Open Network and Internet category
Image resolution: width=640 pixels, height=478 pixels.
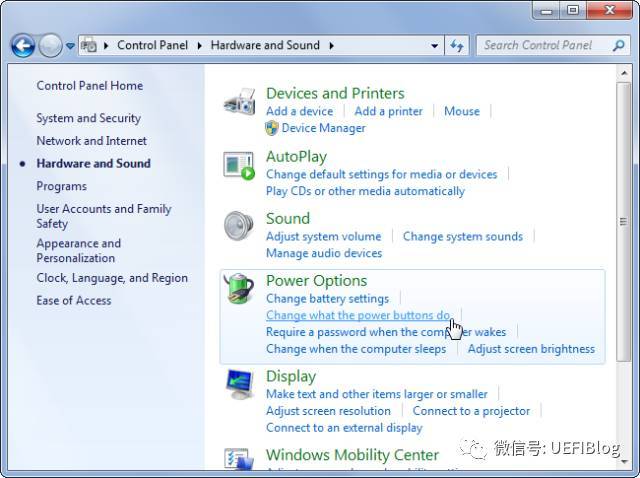[x=91, y=141]
